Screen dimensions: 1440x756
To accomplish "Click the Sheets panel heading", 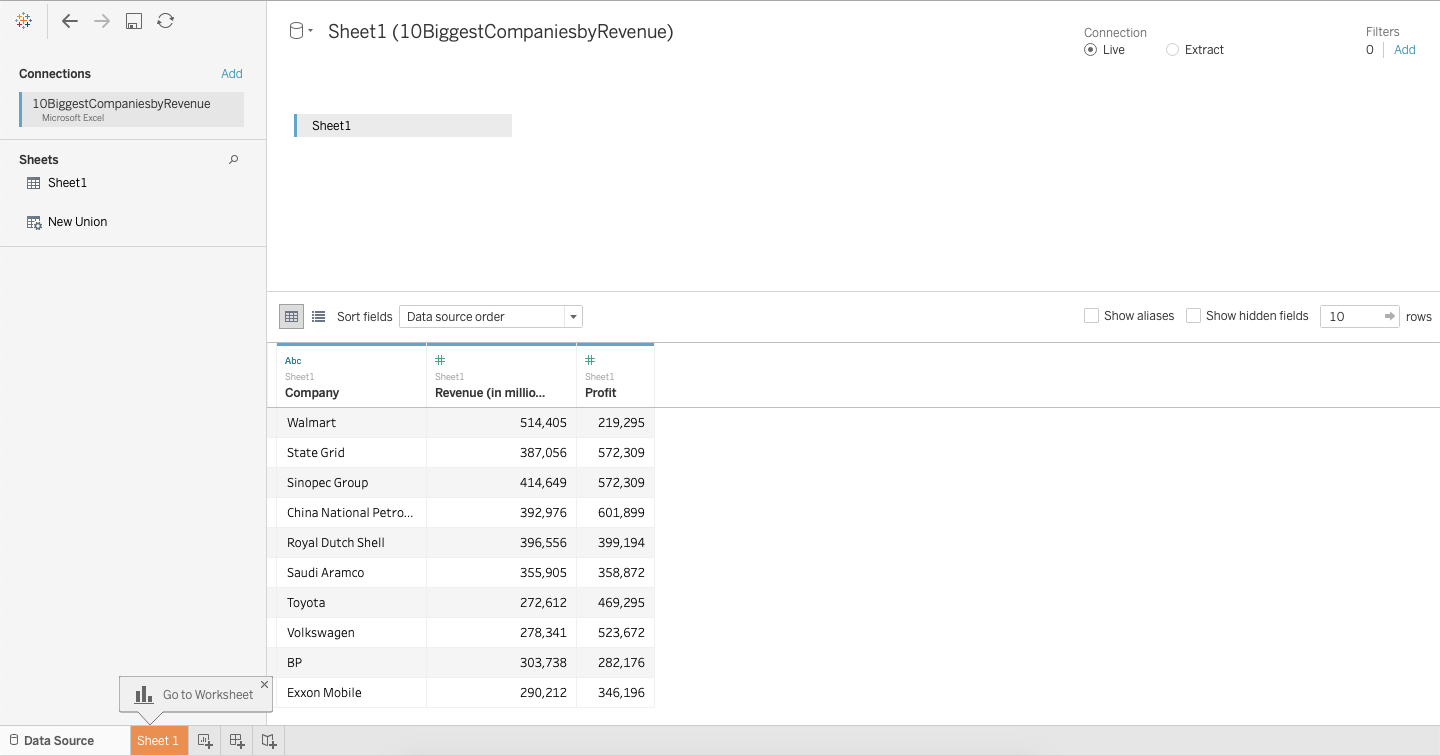I will pyautogui.click(x=39, y=160).
